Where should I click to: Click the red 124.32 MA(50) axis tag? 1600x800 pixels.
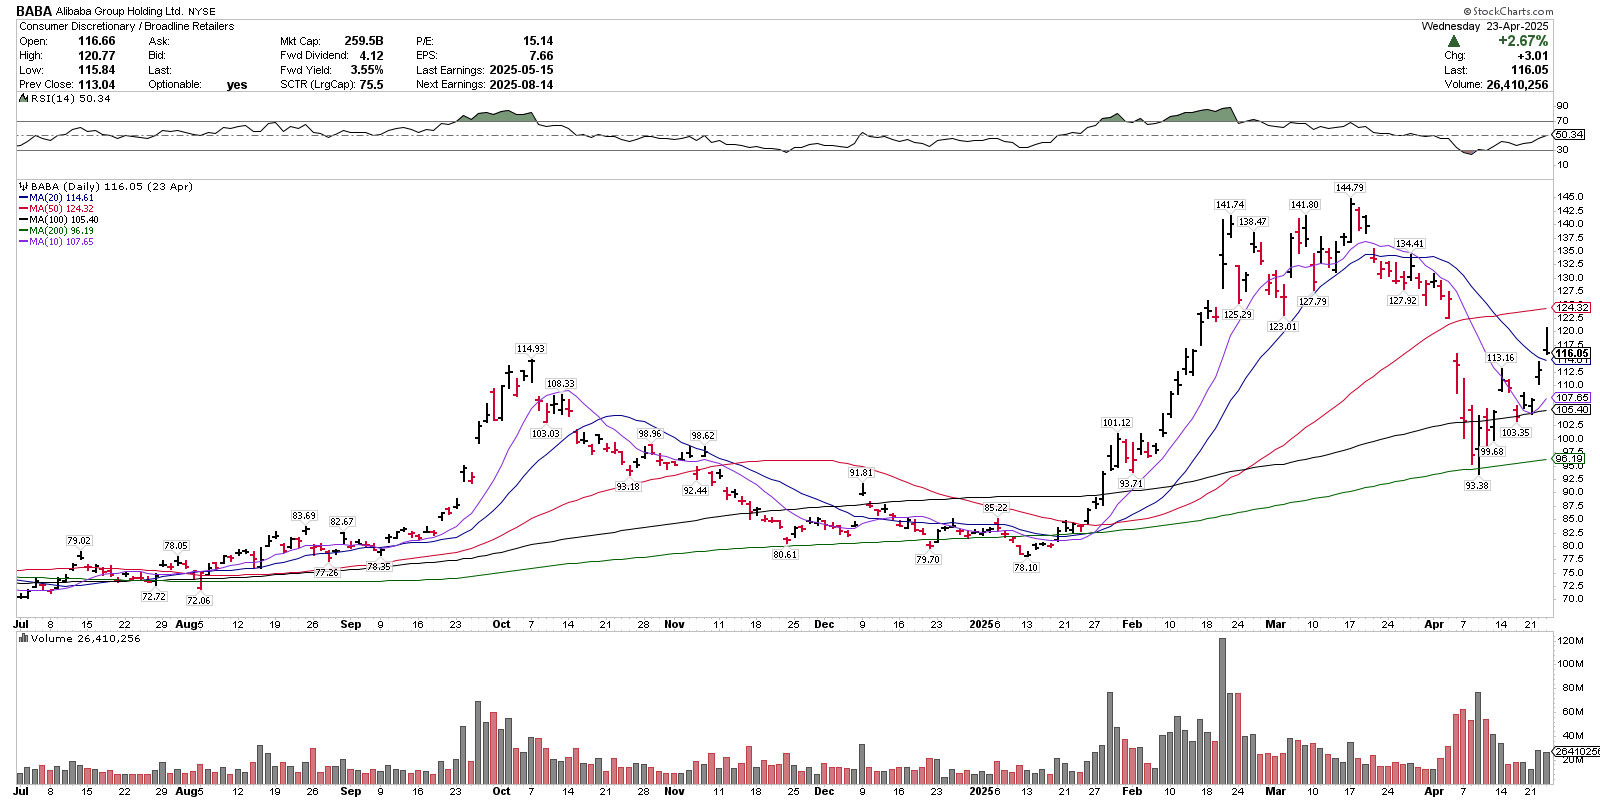pos(1571,307)
